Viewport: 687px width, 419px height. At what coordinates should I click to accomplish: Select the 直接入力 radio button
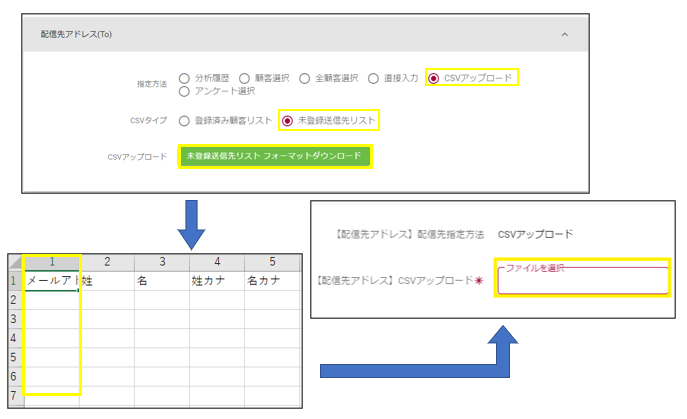[x=373, y=78]
